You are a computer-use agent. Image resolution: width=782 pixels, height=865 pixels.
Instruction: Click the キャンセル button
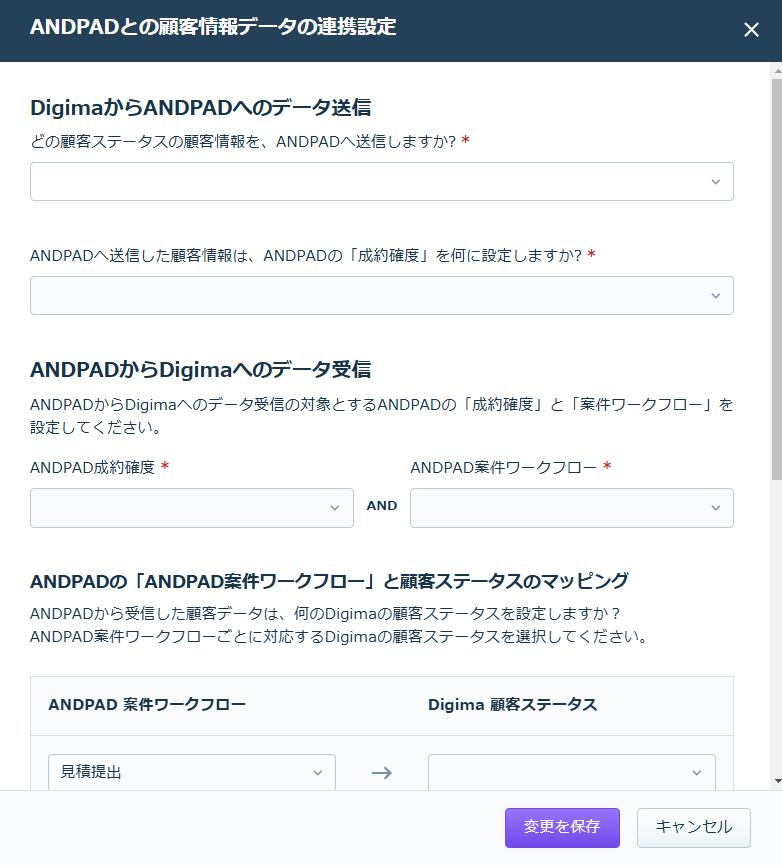694,827
